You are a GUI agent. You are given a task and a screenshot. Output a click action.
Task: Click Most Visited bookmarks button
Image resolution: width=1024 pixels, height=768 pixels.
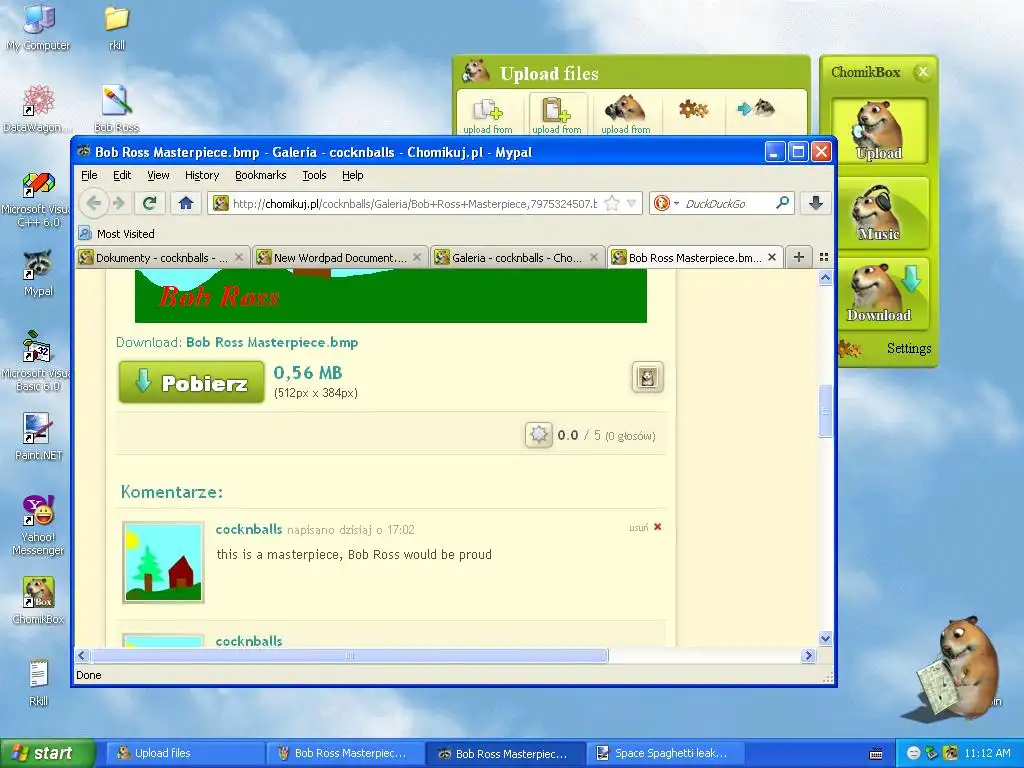pos(117,233)
